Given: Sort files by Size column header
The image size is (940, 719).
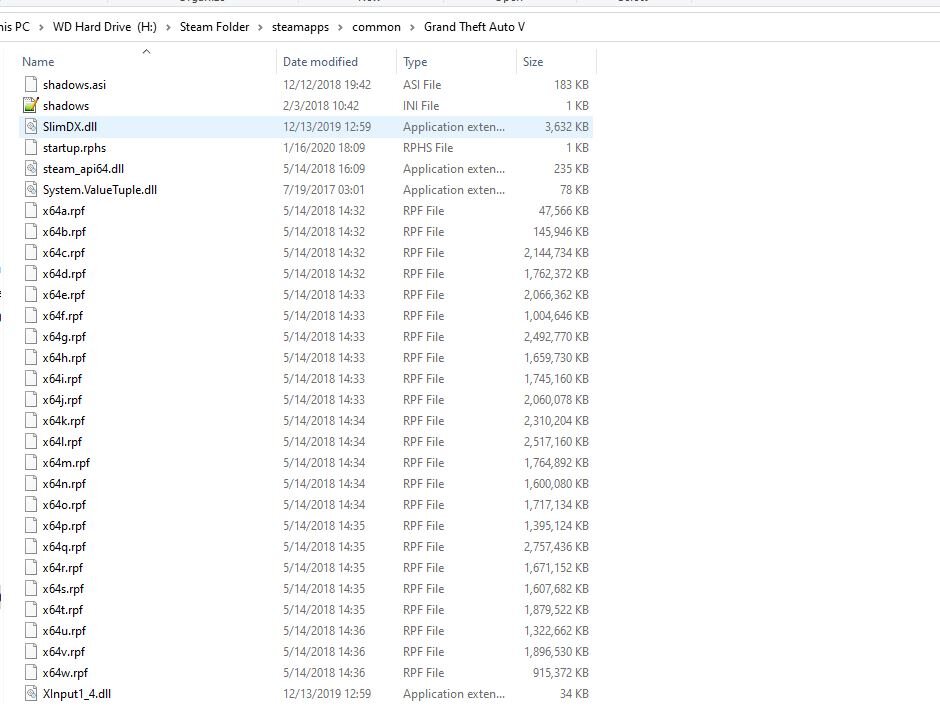Looking at the screenshot, I should (x=533, y=62).
